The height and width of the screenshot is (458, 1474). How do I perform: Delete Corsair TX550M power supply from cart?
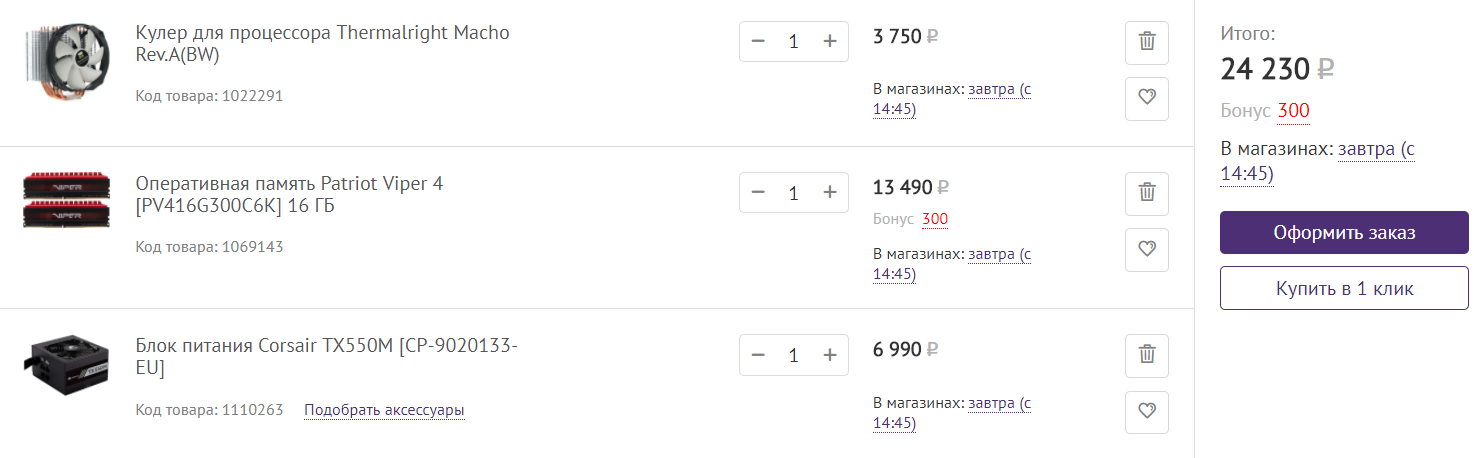[x=1147, y=354]
